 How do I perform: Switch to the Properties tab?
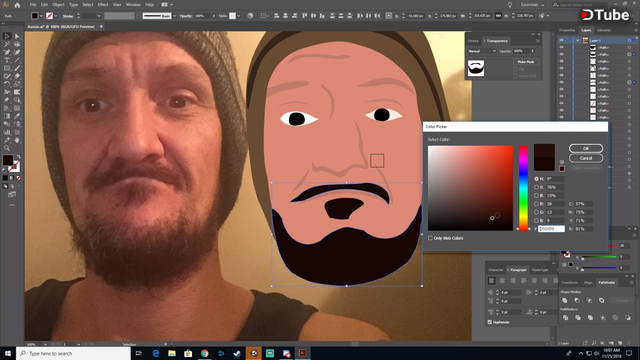point(567,30)
